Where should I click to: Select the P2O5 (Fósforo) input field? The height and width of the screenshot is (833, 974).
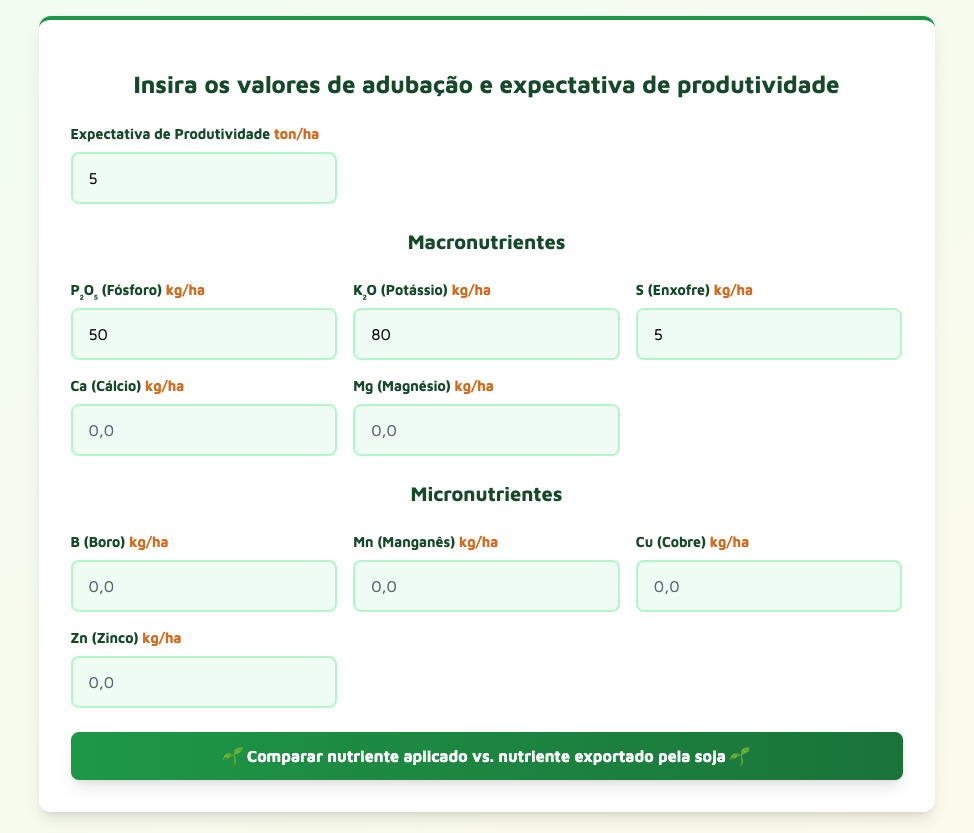[204, 334]
